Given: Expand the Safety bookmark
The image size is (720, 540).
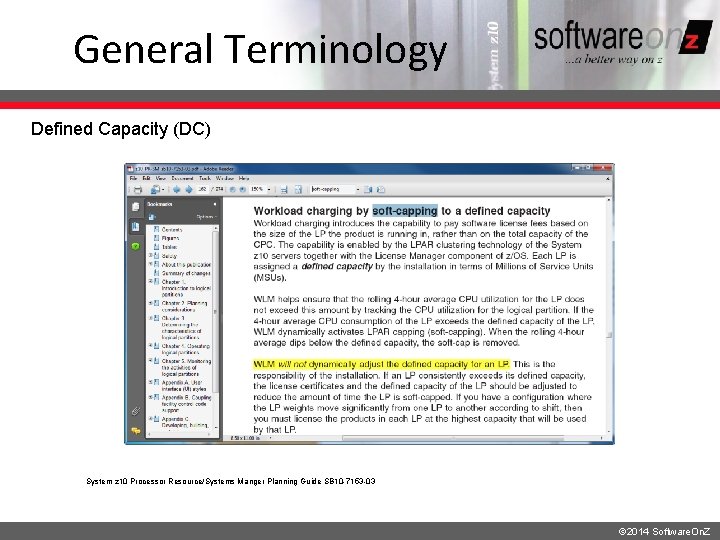Looking at the screenshot, I should [150, 255].
